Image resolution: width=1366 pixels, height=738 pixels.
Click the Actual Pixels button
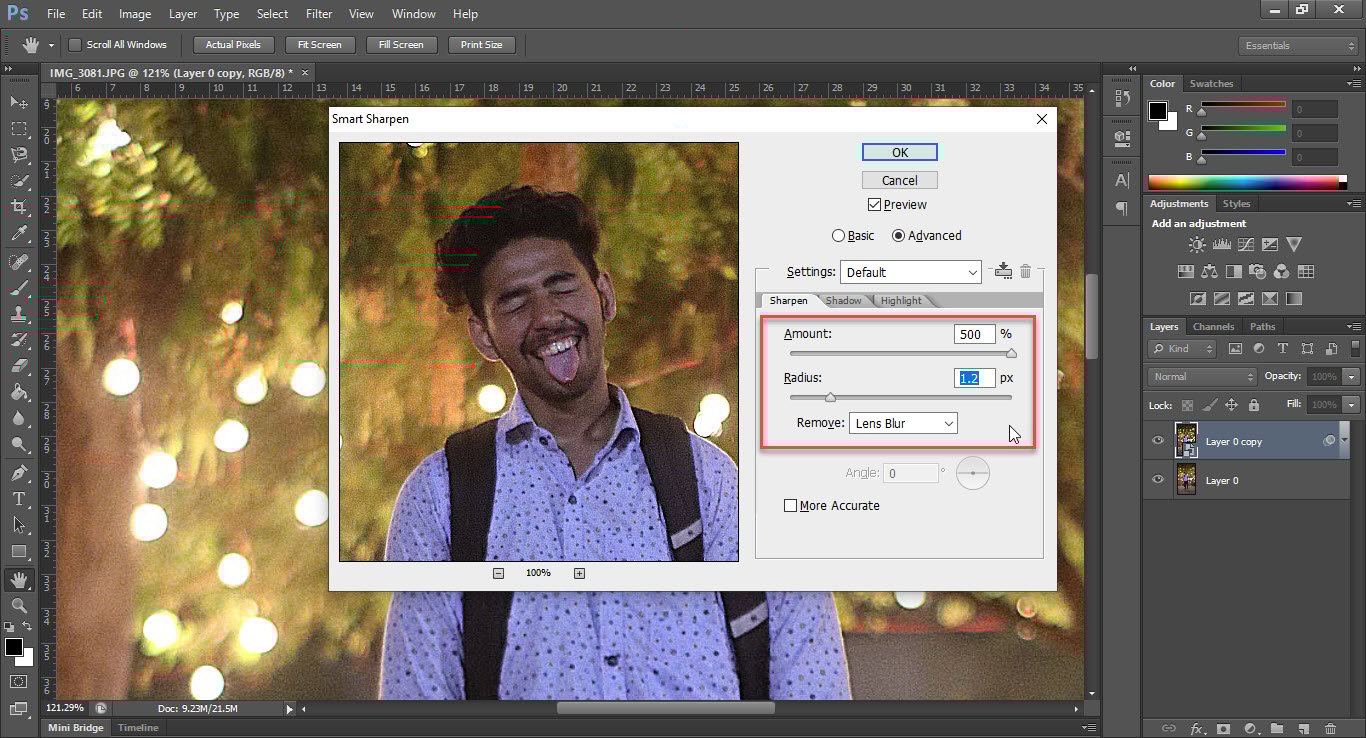[233, 45]
